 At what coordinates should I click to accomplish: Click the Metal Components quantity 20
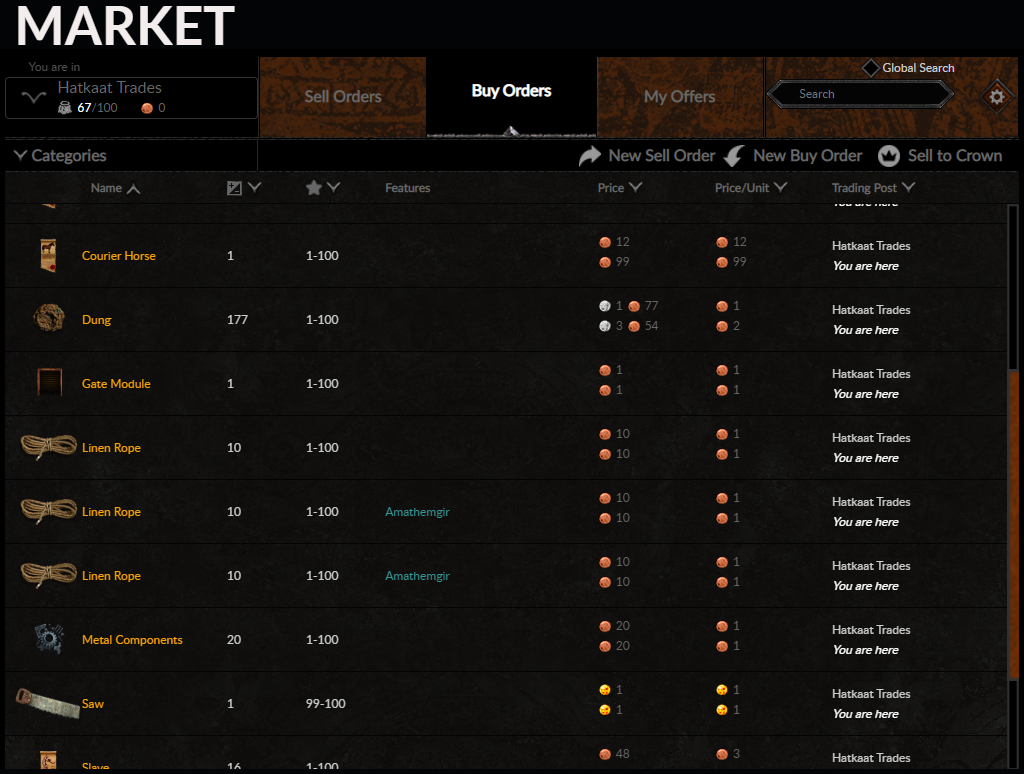click(x=234, y=639)
